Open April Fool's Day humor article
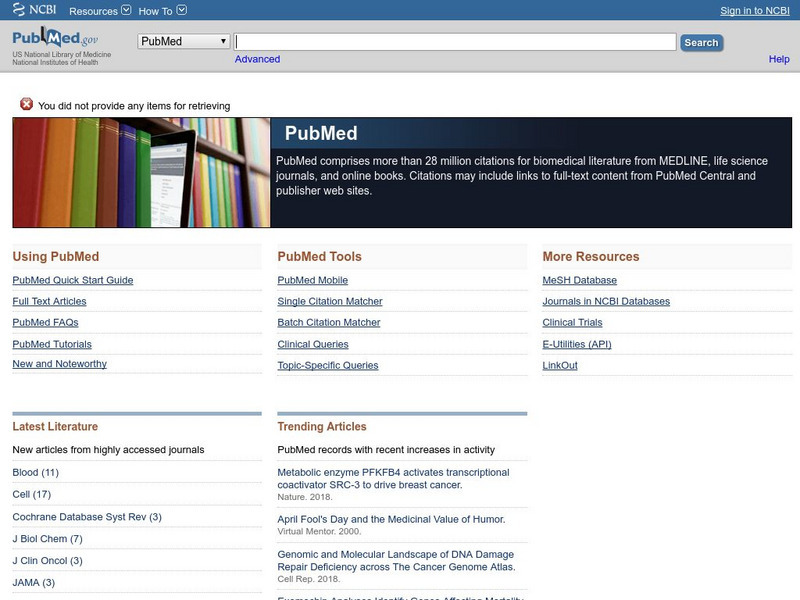The image size is (800, 600). 391,519
